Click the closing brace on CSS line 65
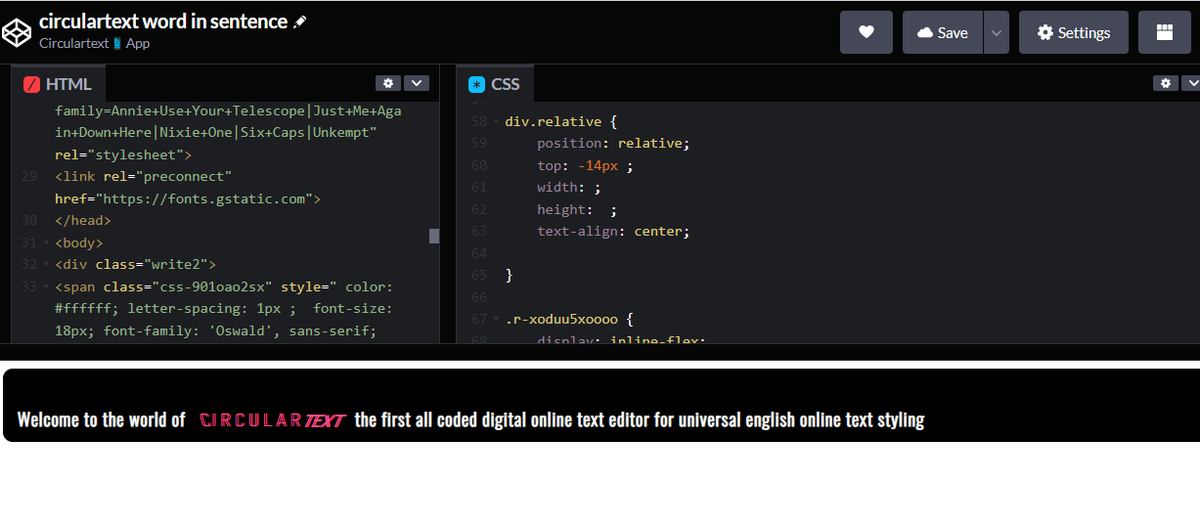This screenshot has width=1200, height=527. pyautogui.click(x=509, y=275)
